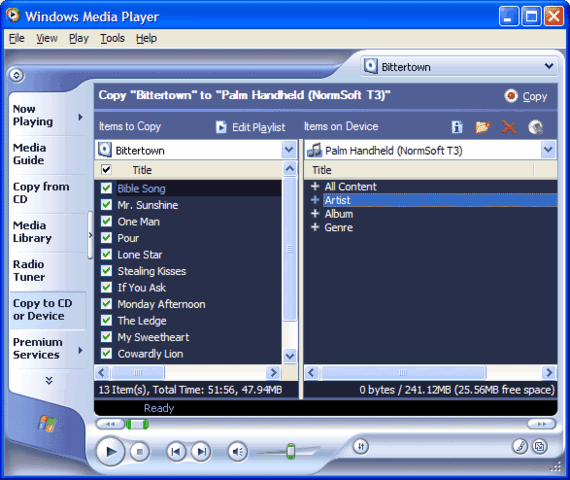Click the Windows logo in corner
Screen dimensions: 570x480
pos(47,423)
